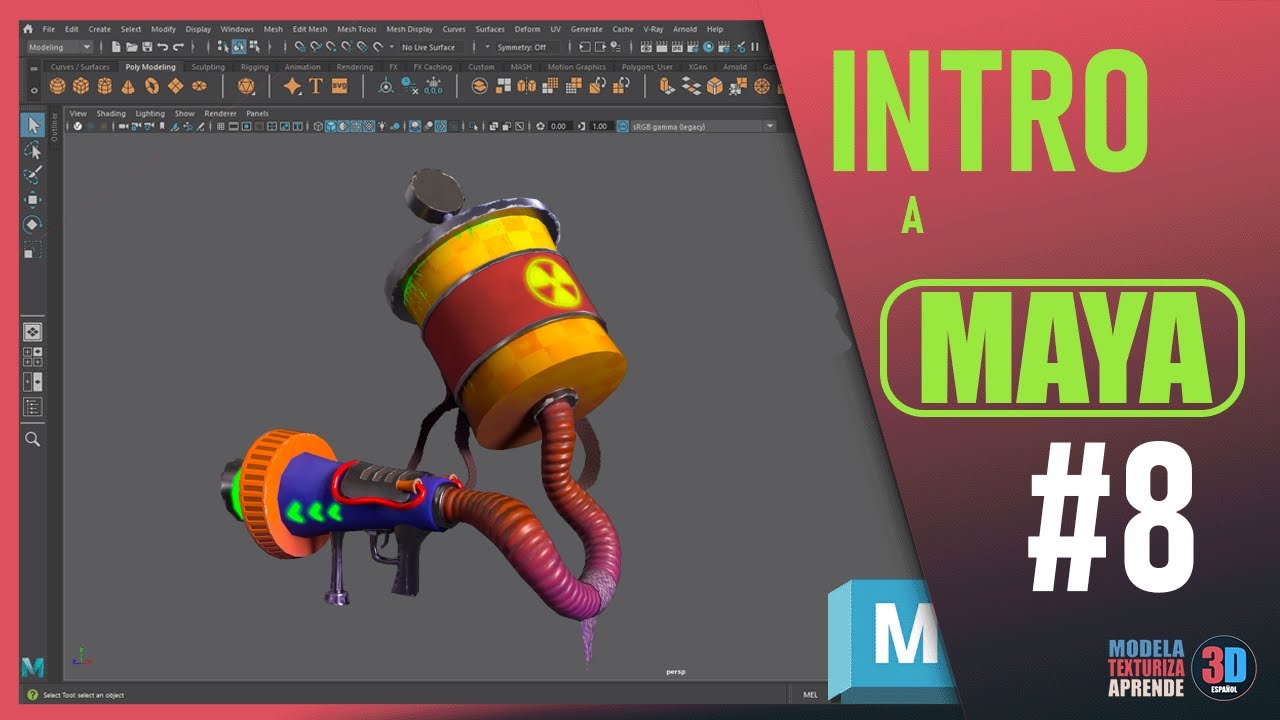Toggle viewport grid display

(x=220, y=126)
